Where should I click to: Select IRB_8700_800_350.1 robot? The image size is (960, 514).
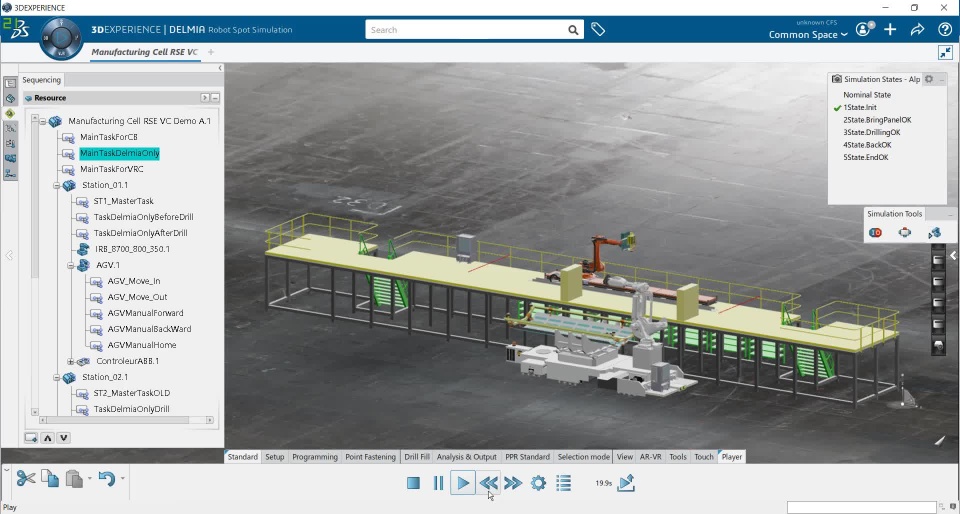tap(133, 249)
